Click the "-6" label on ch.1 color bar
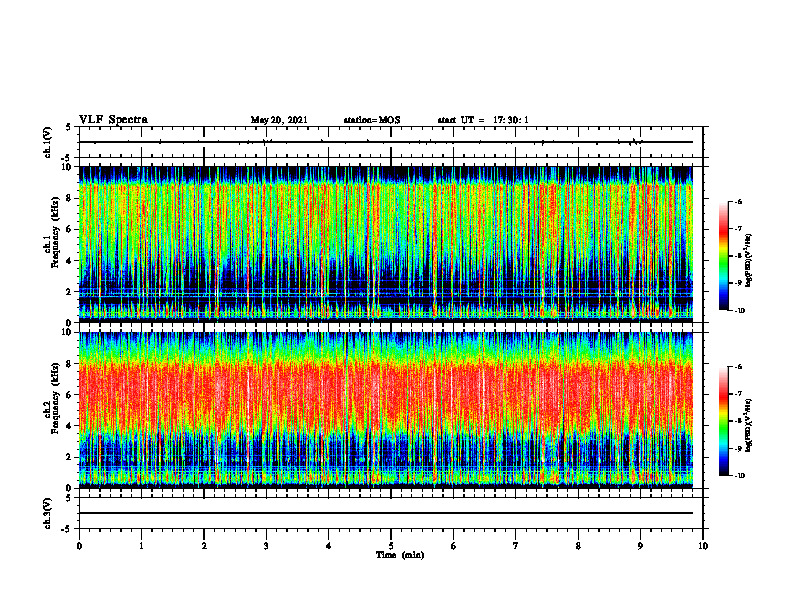The width and height of the screenshot is (792, 612). 738,202
